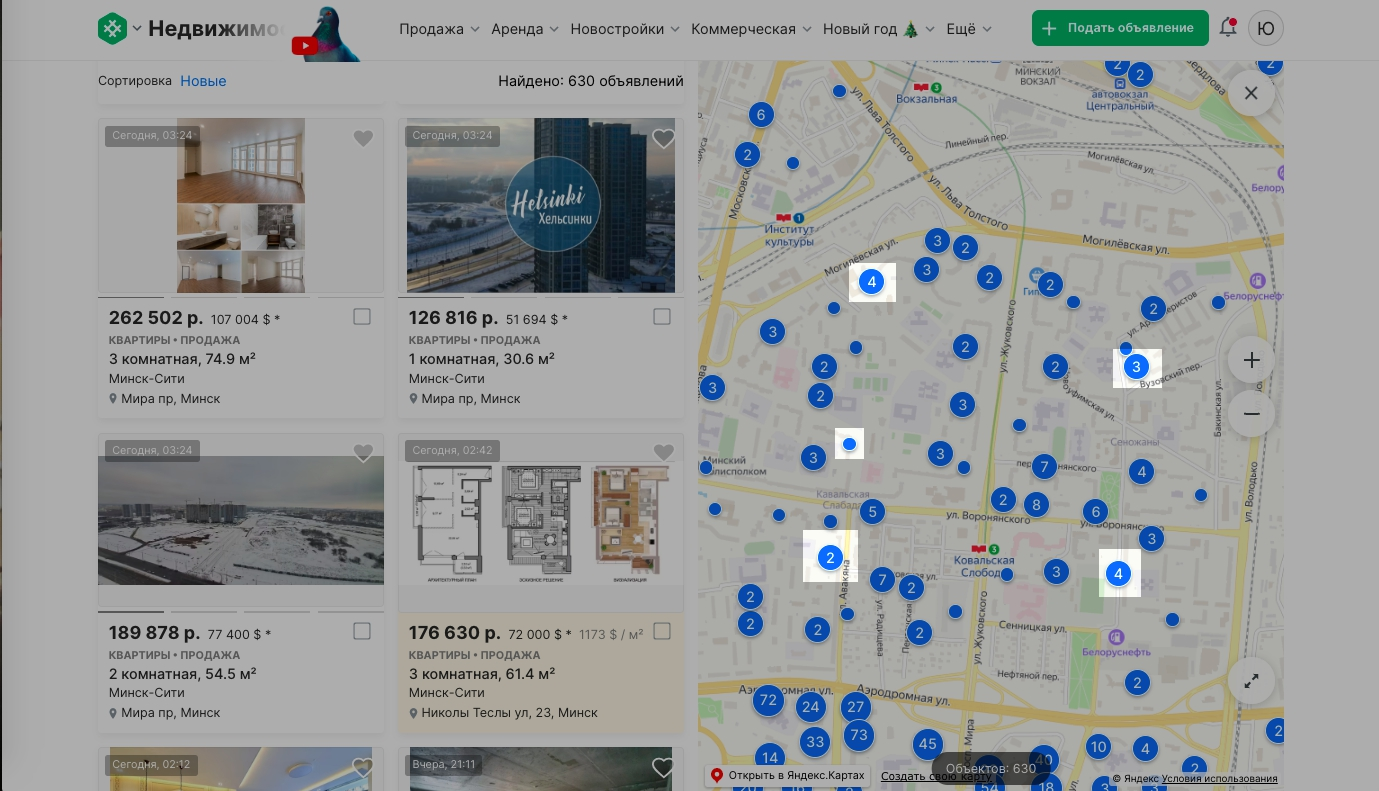Click the map cluster marker labeled 10
The width and height of the screenshot is (1379, 791).
click(x=1099, y=747)
